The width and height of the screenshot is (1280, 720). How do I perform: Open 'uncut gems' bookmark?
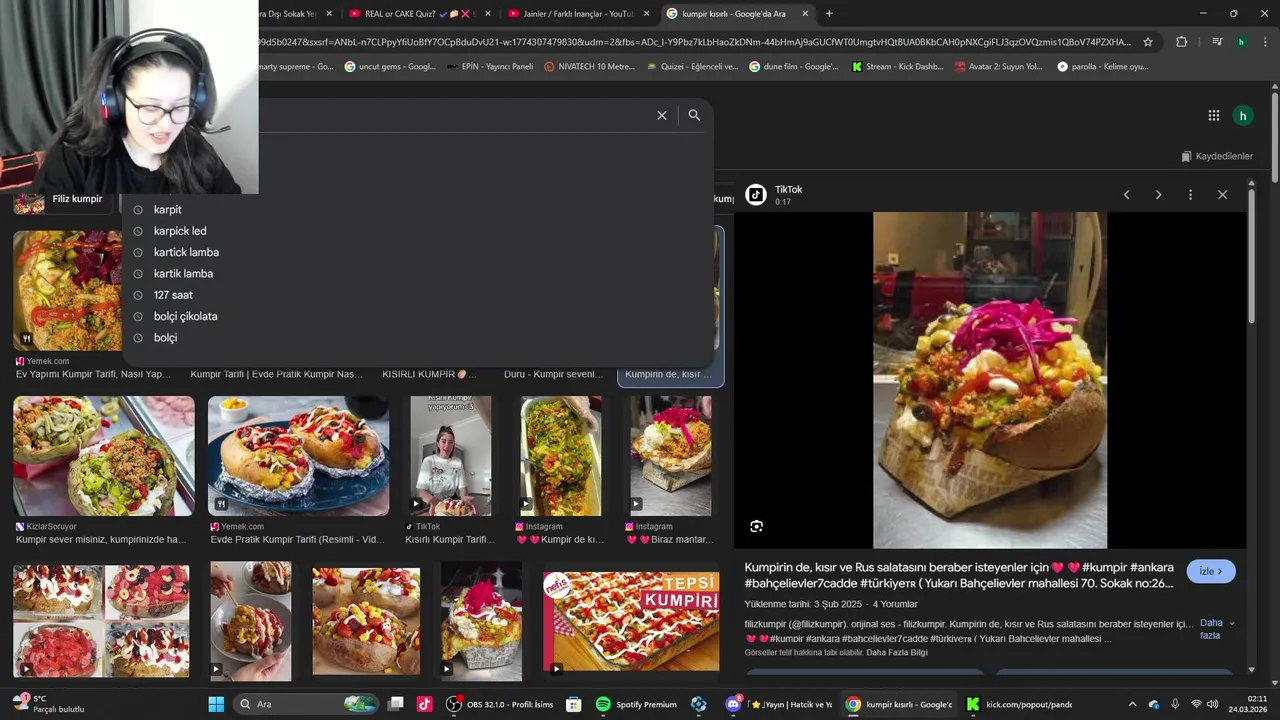390,67
